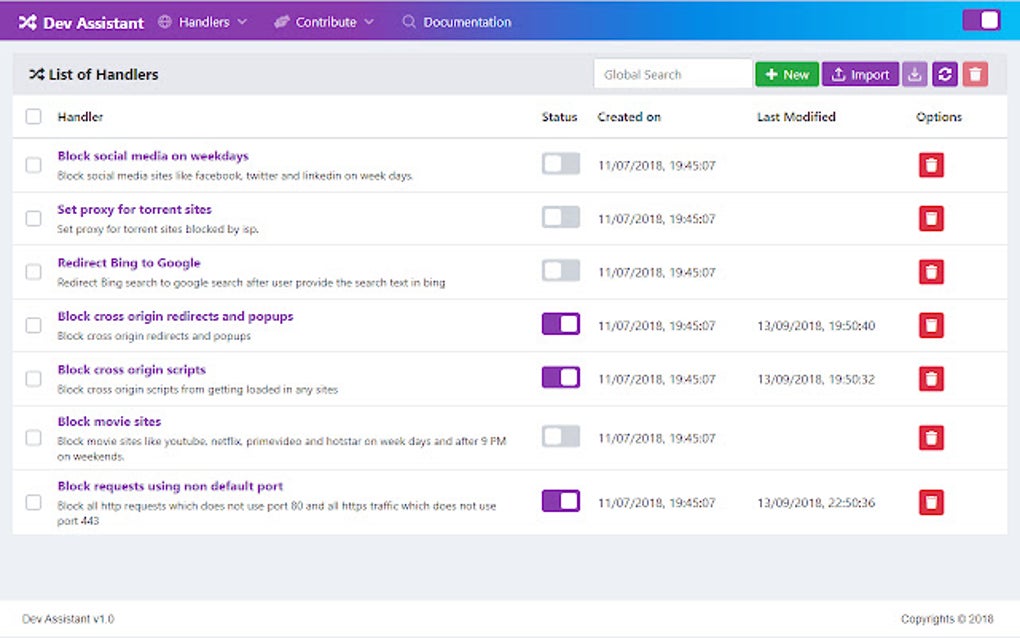Open the Redirect Bing to Google link

(129, 263)
